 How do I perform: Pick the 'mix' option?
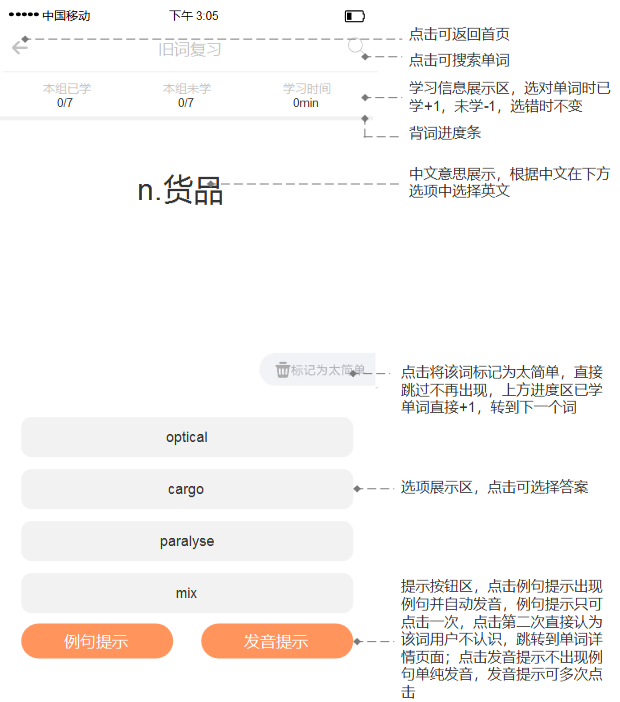pyautogui.click(x=187, y=593)
